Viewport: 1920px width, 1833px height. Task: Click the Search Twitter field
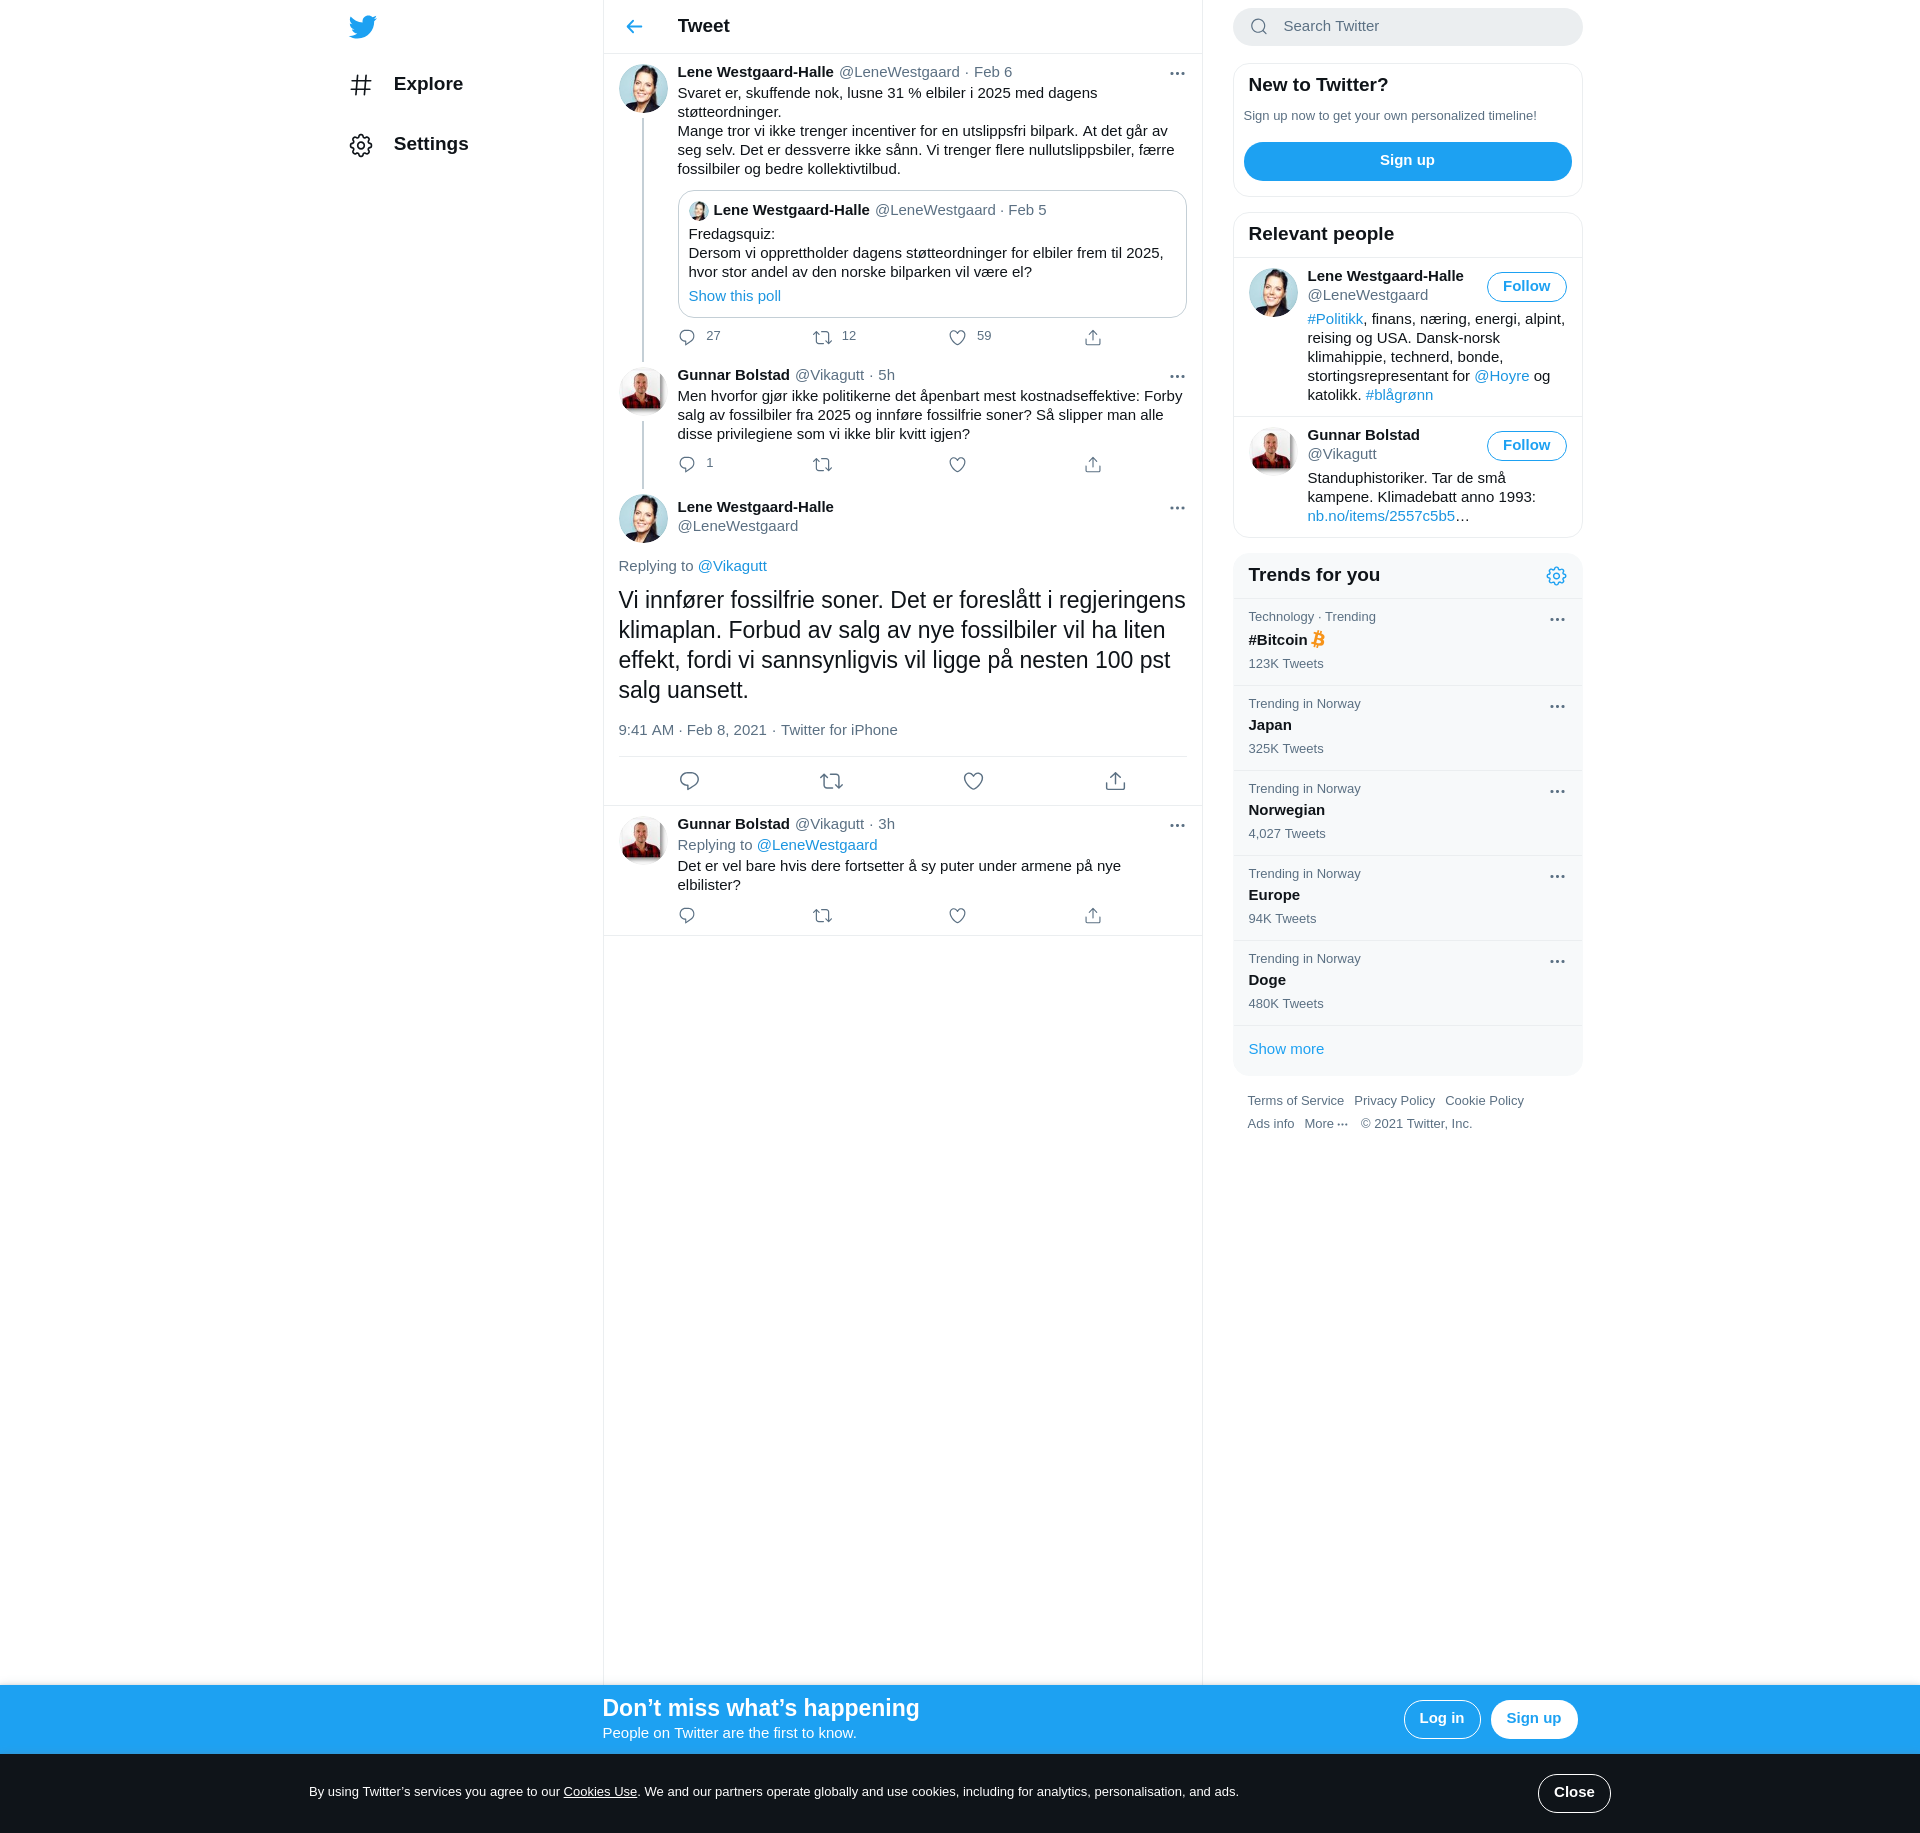click(1407, 26)
